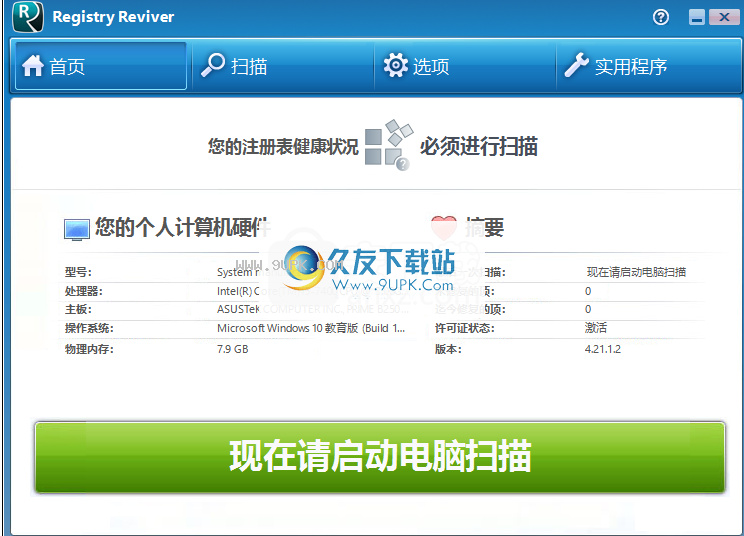Click the 现在请启动电脑扫描 link in summary
The width and height of the screenshot is (744, 536).
click(636, 272)
